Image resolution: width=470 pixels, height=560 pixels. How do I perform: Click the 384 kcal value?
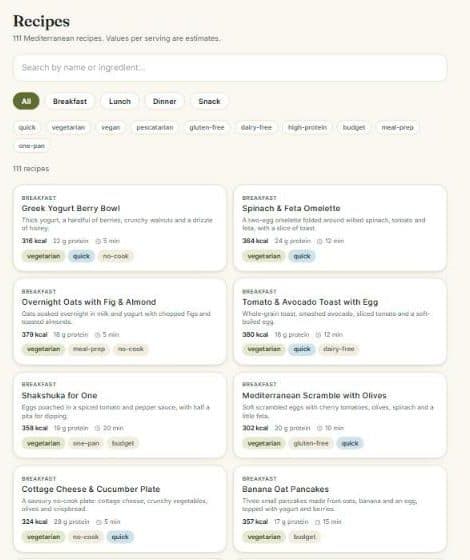point(255,241)
